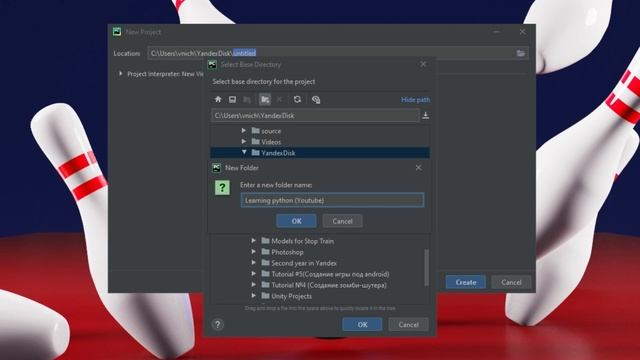Click the Location field in New Project
The height and width of the screenshot is (360, 640).
[x=338, y=53]
